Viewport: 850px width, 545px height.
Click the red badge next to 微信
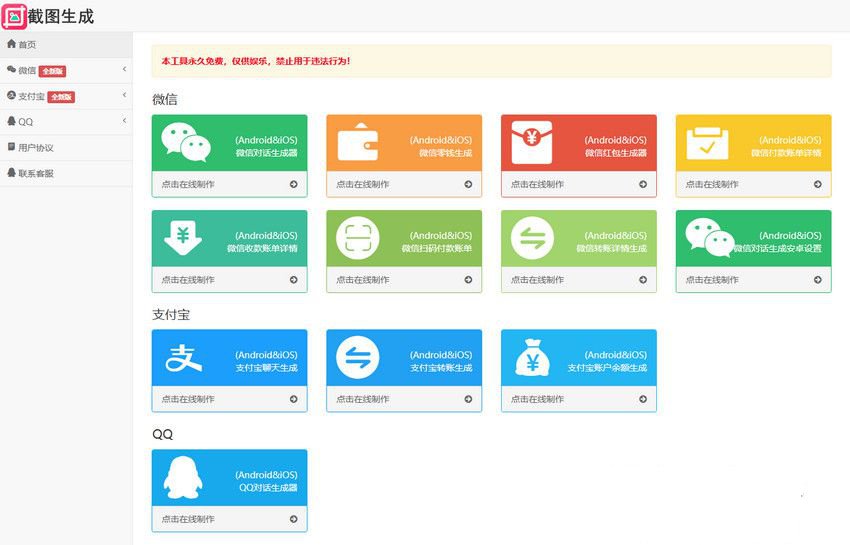point(52,71)
